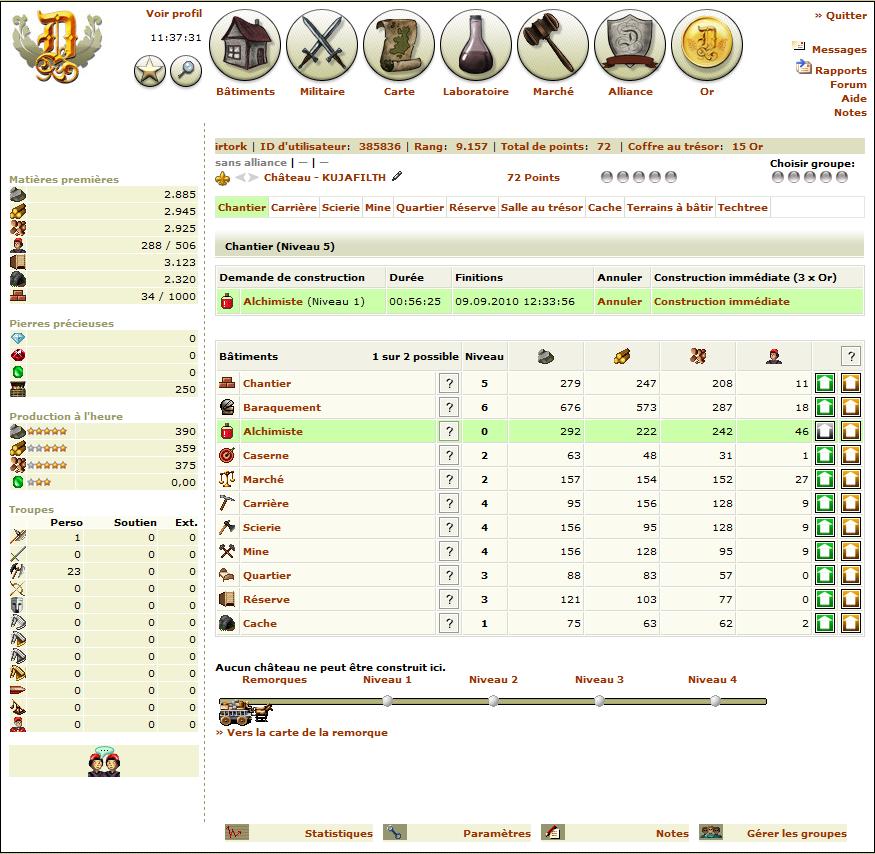875x854 pixels.
Task: Open the Réserve building link in list
Action: (266, 599)
